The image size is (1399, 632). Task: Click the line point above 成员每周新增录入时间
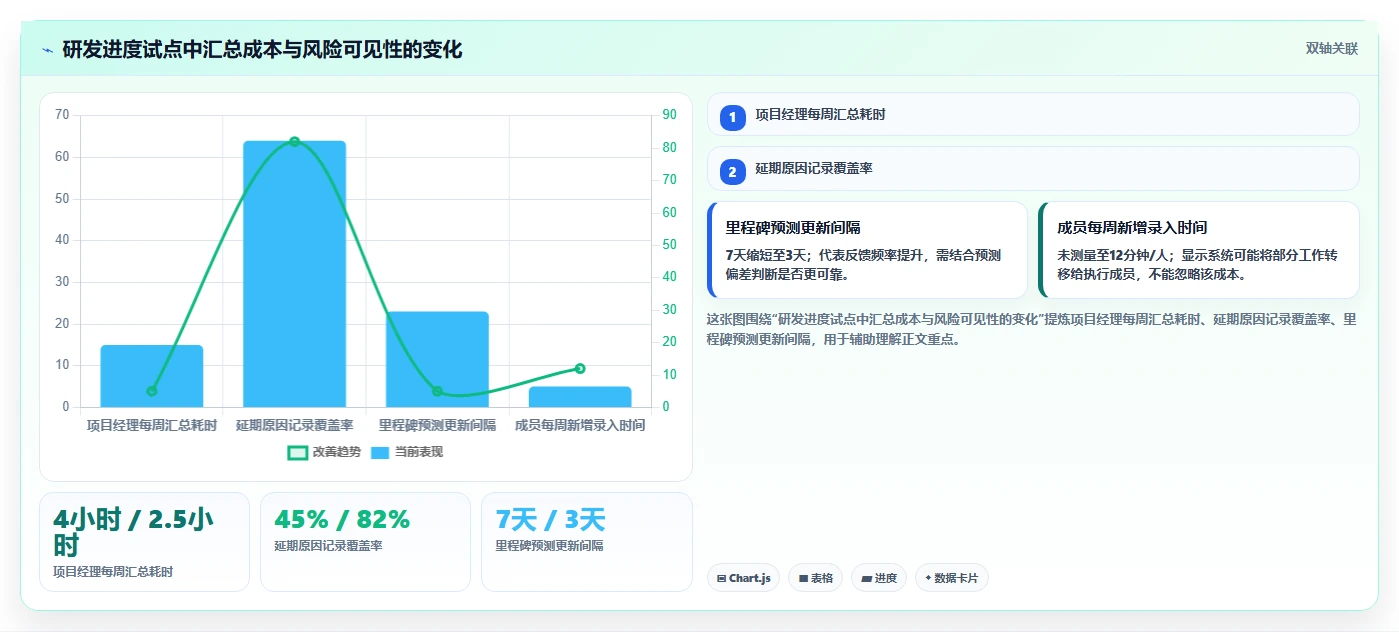point(580,369)
